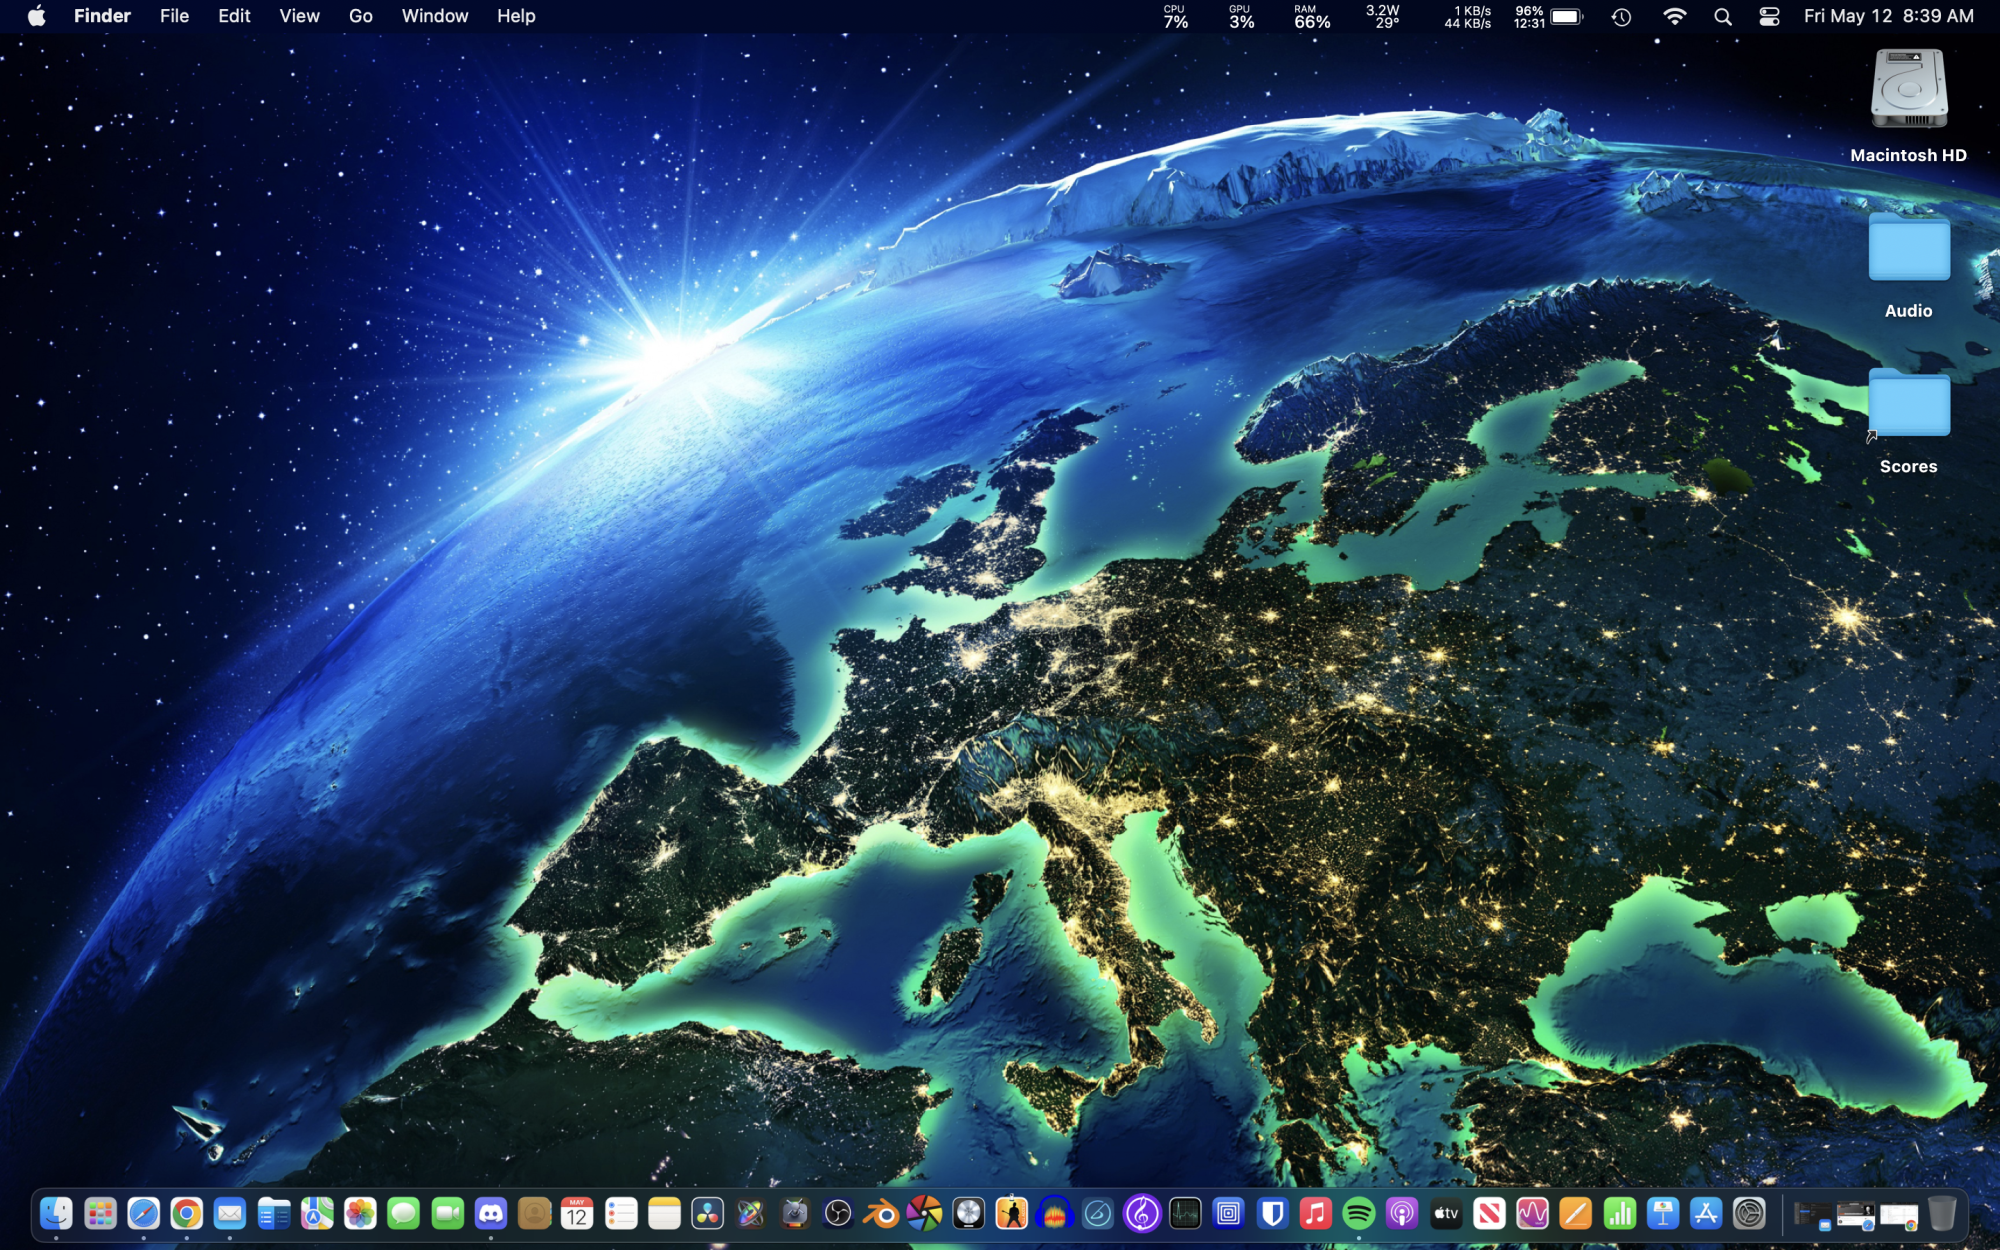2000x1250 pixels.
Task: Open the Calendar app showing May 12
Action: coord(577,1214)
